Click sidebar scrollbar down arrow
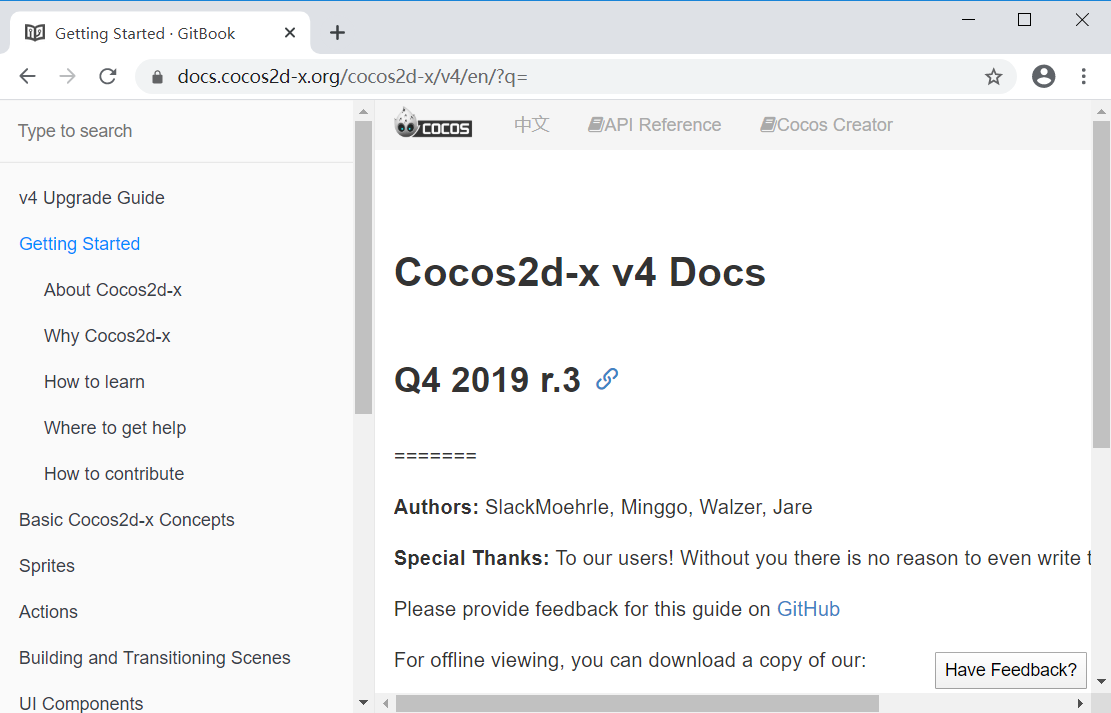This screenshot has height=713, width=1111. pos(363,703)
